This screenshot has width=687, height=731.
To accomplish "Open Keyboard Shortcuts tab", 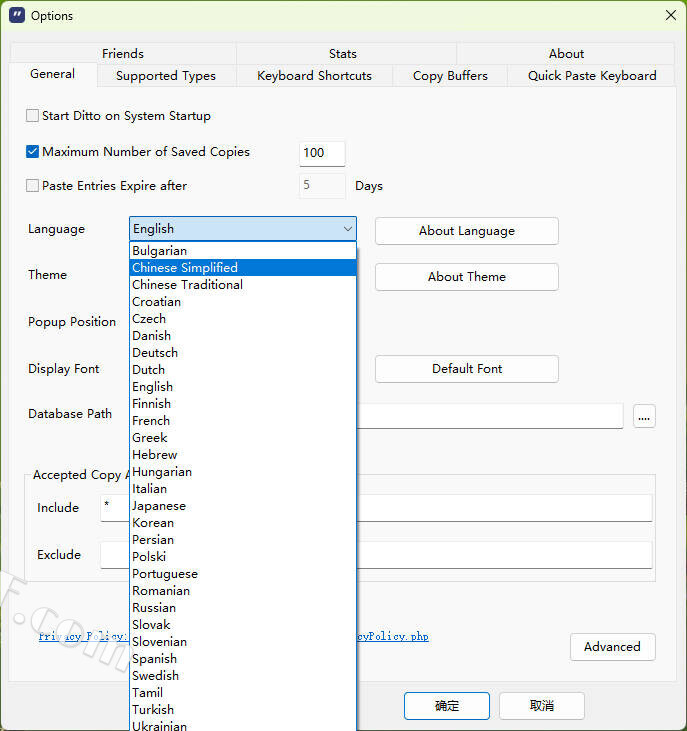I will click(x=315, y=76).
